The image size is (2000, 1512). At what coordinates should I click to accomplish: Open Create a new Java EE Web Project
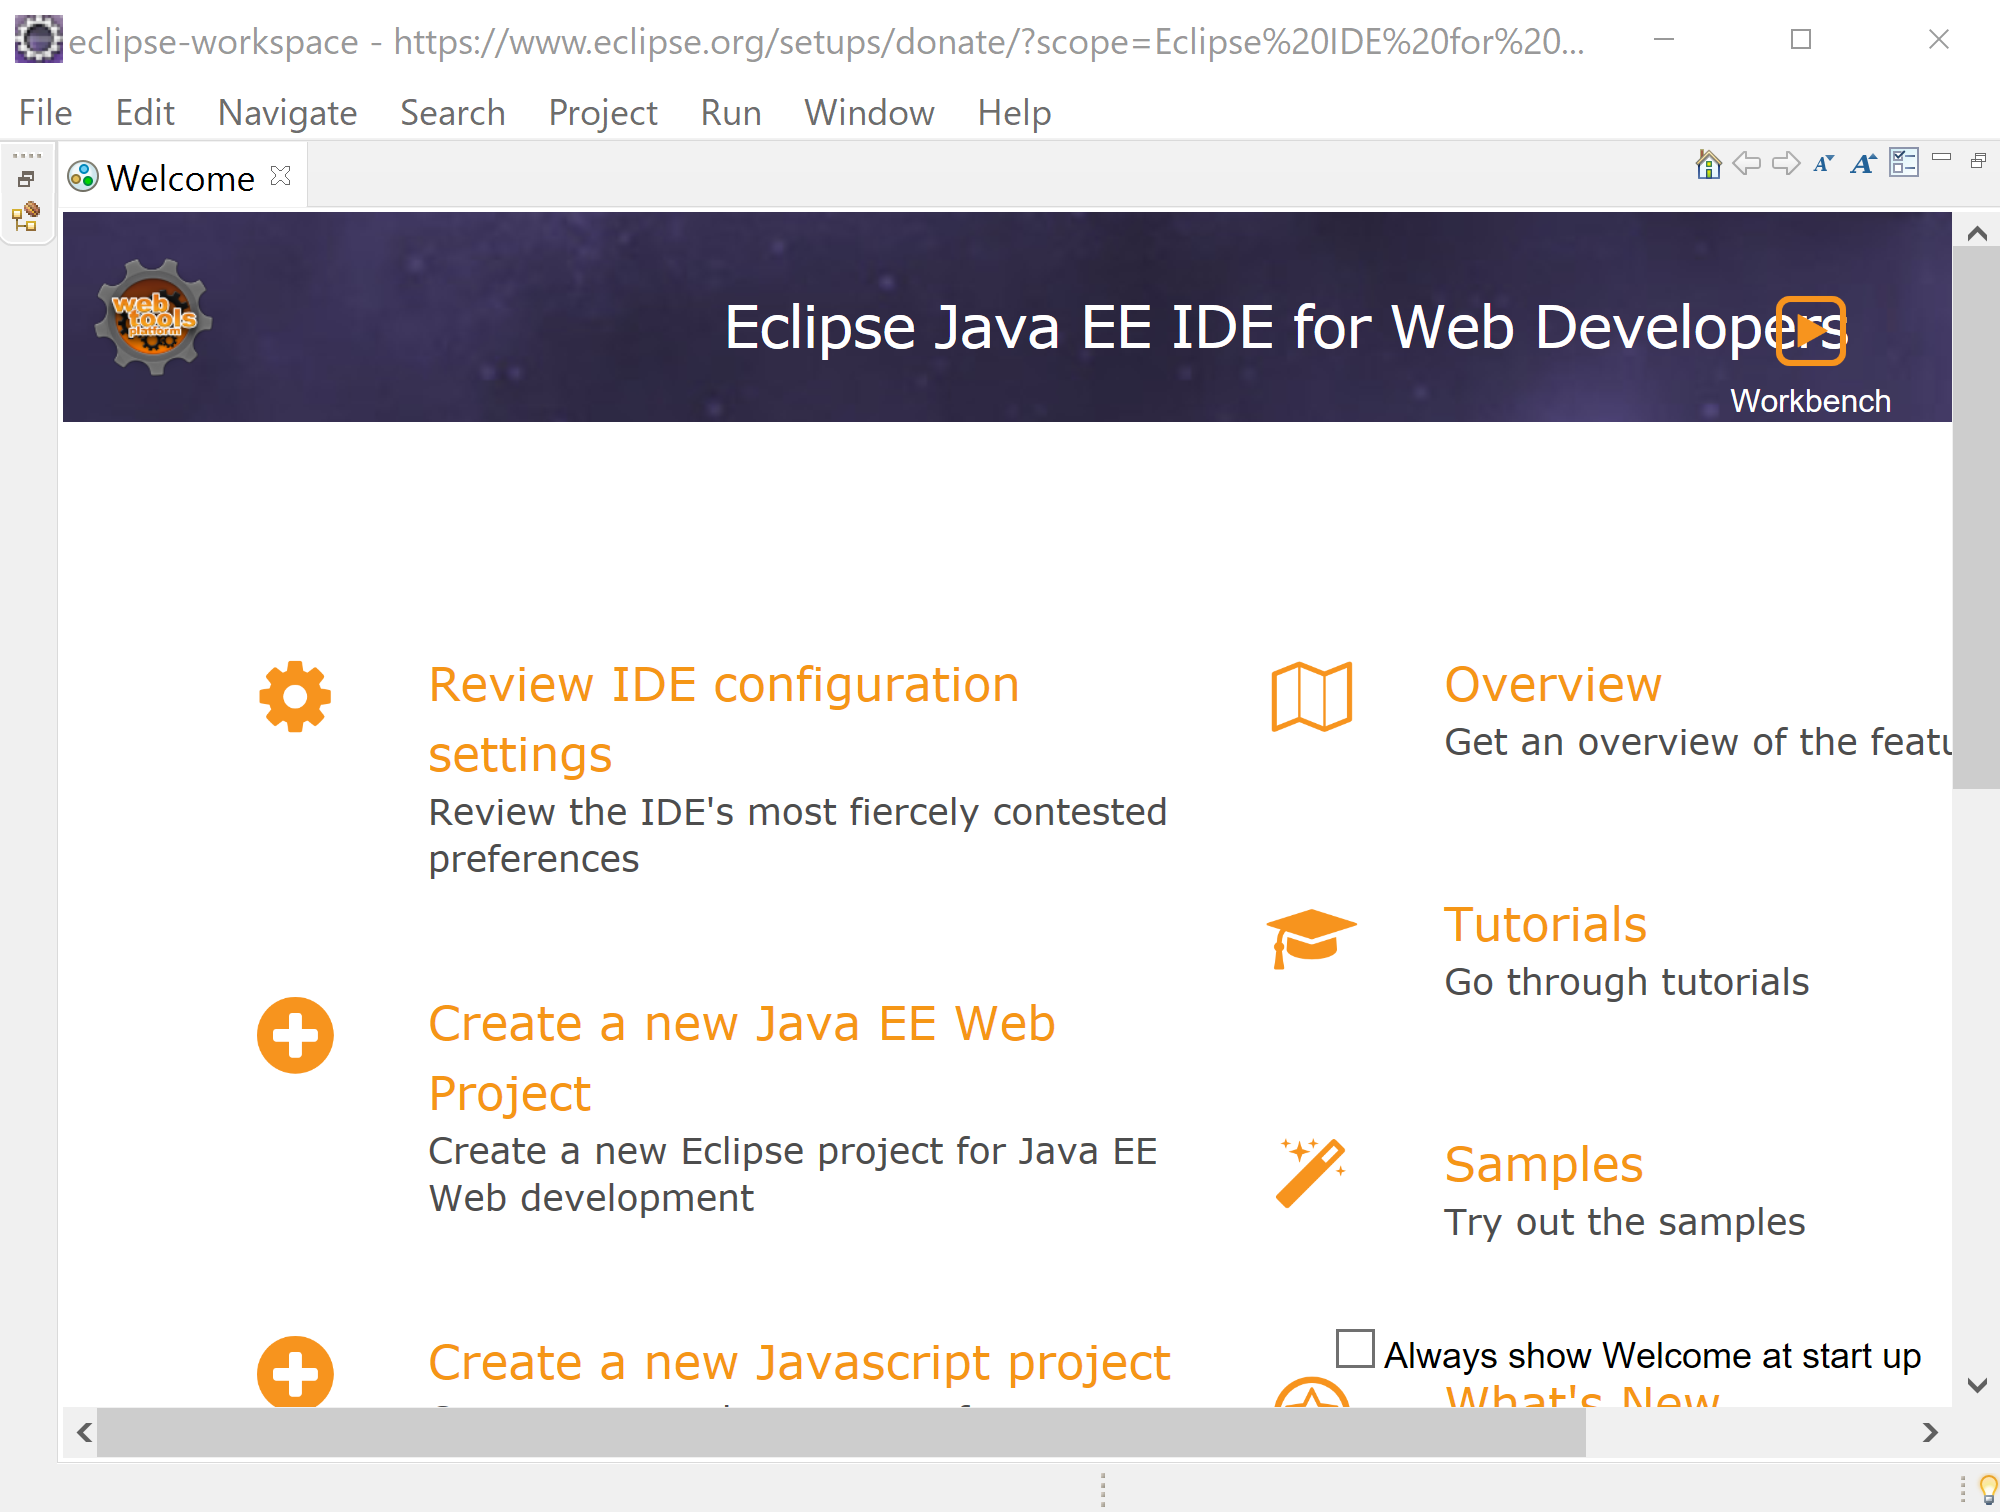point(741,1058)
